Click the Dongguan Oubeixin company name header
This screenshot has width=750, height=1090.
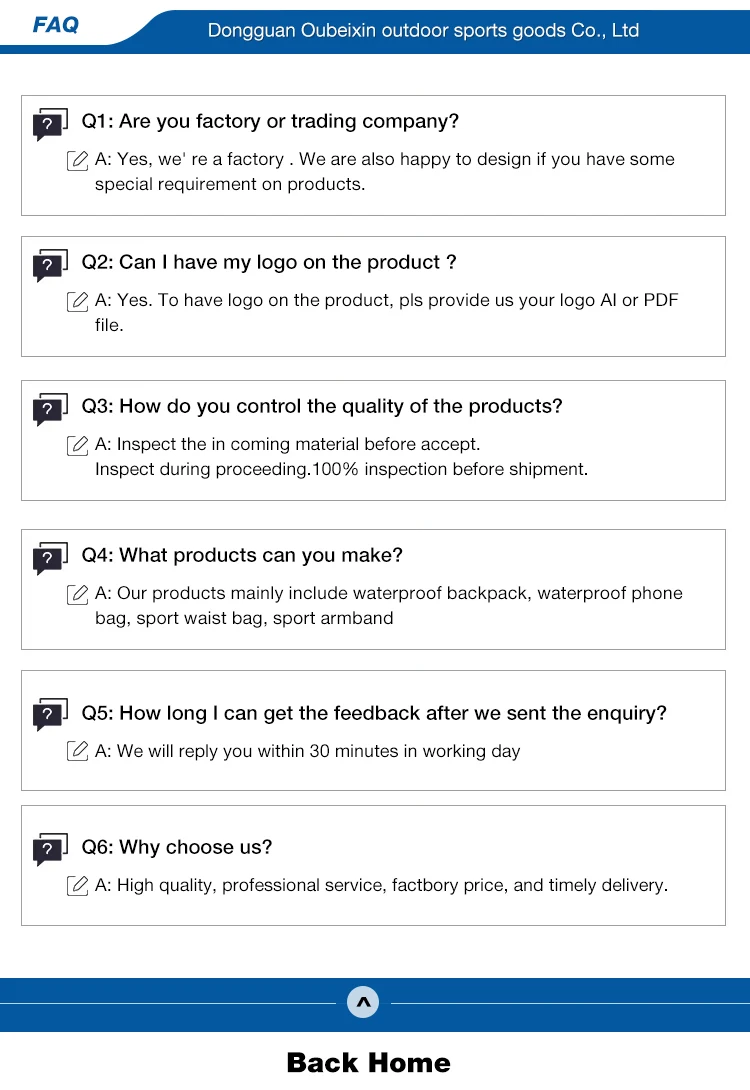pos(423,31)
